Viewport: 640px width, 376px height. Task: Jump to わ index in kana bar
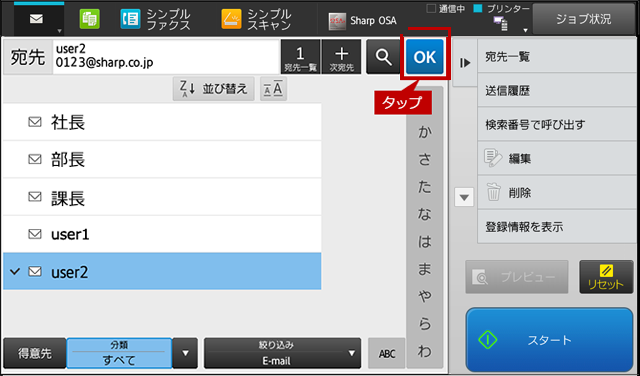(x=424, y=351)
